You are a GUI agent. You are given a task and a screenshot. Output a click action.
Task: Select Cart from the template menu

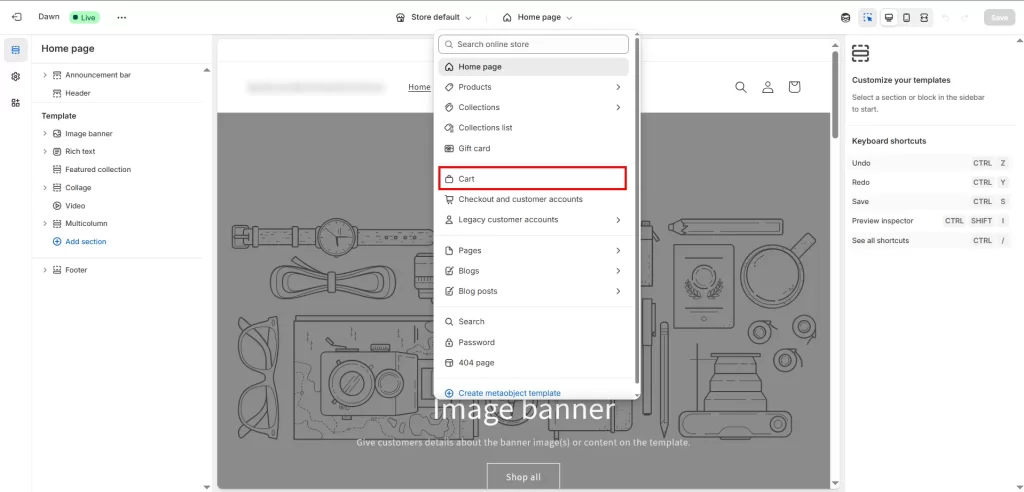(x=533, y=179)
